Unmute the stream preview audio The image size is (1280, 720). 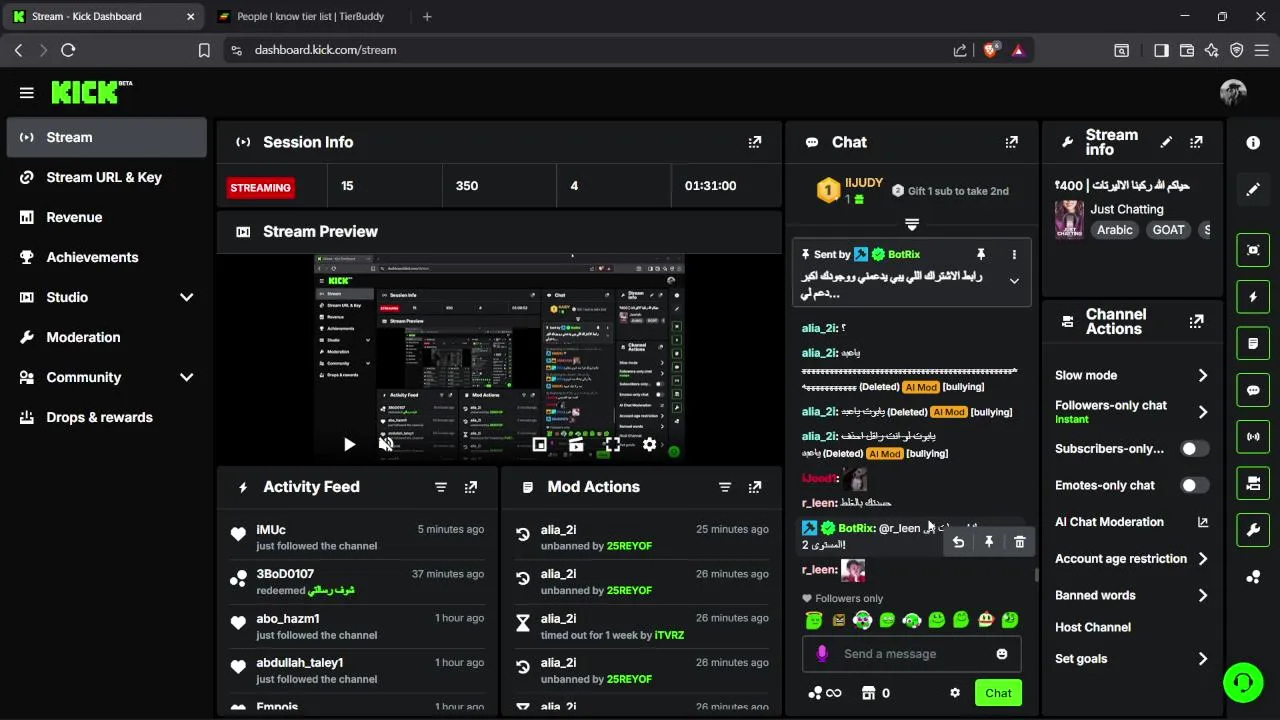coord(386,445)
